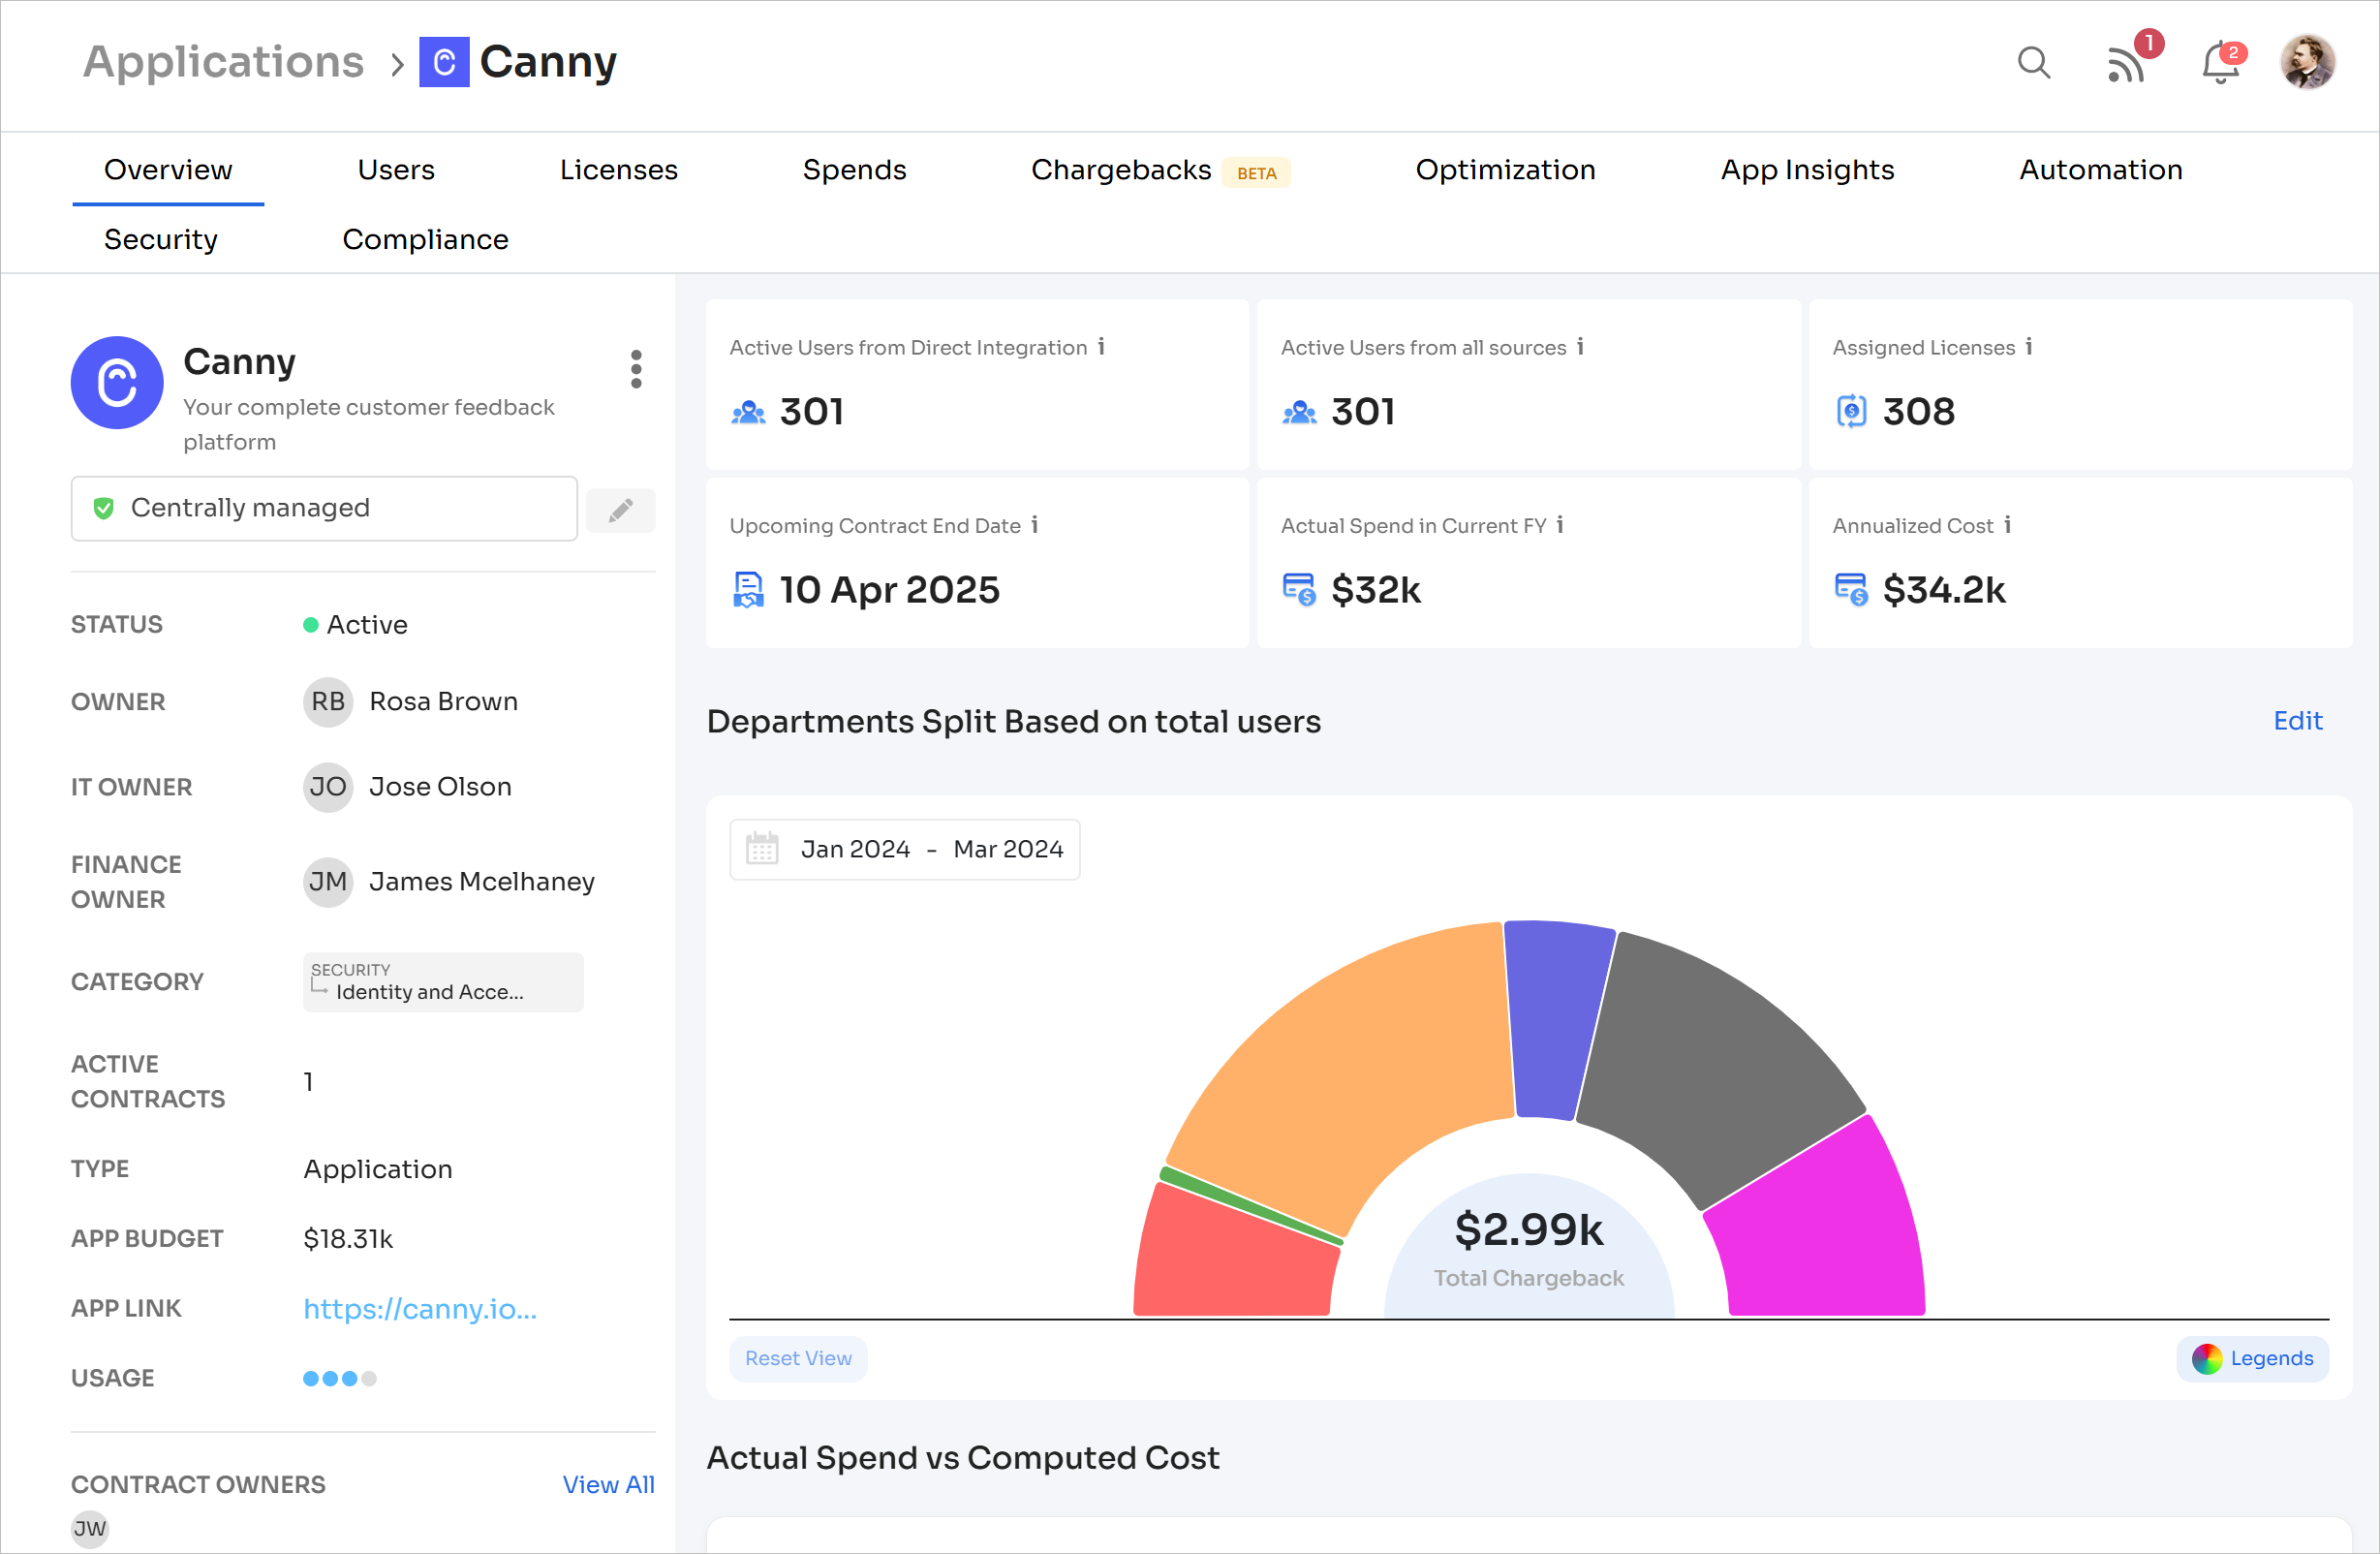Open the Licenses tab
This screenshot has height=1554, width=2380.
point(618,170)
